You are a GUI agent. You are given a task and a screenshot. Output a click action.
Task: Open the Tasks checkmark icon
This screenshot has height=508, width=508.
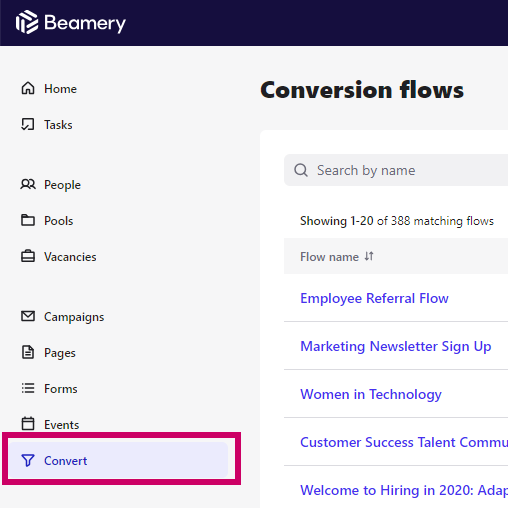[28, 124]
